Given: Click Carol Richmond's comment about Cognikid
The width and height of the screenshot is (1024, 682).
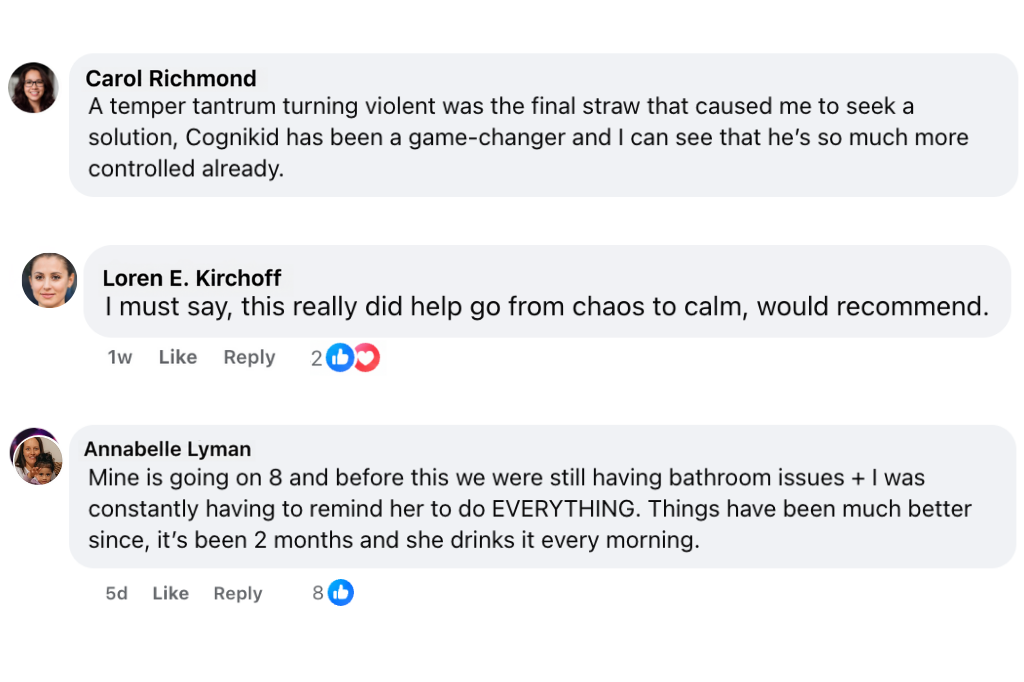Looking at the screenshot, I should point(528,137).
